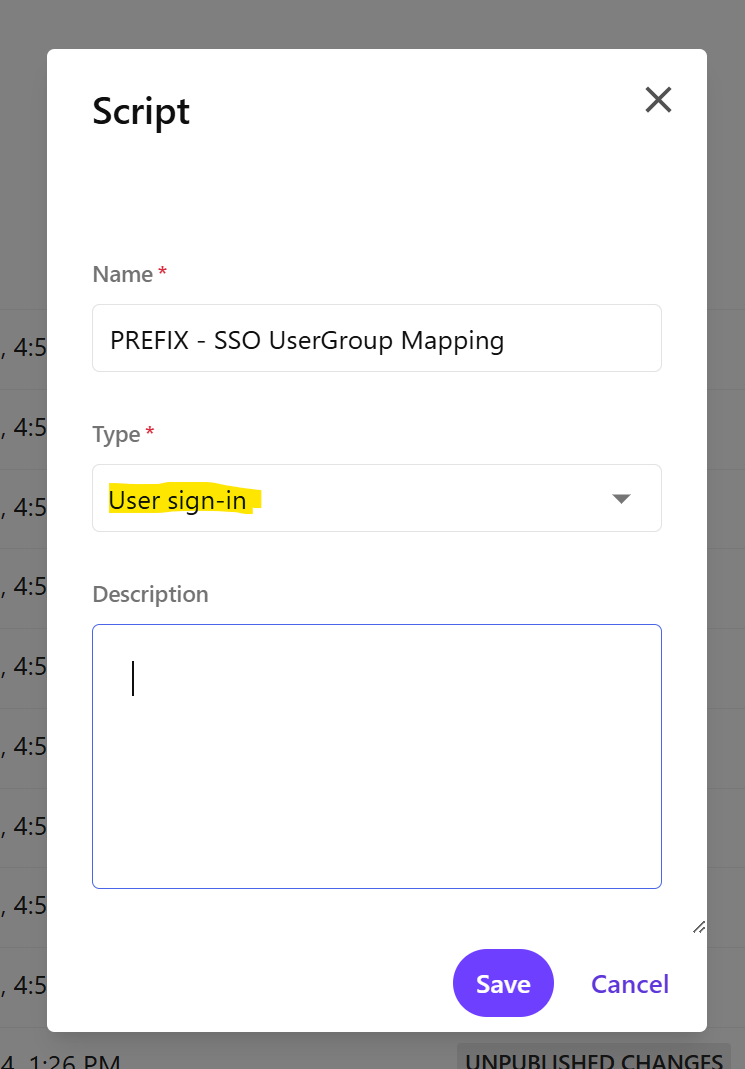Click the Script dialog heading
745x1069 pixels.
[141, 111]
